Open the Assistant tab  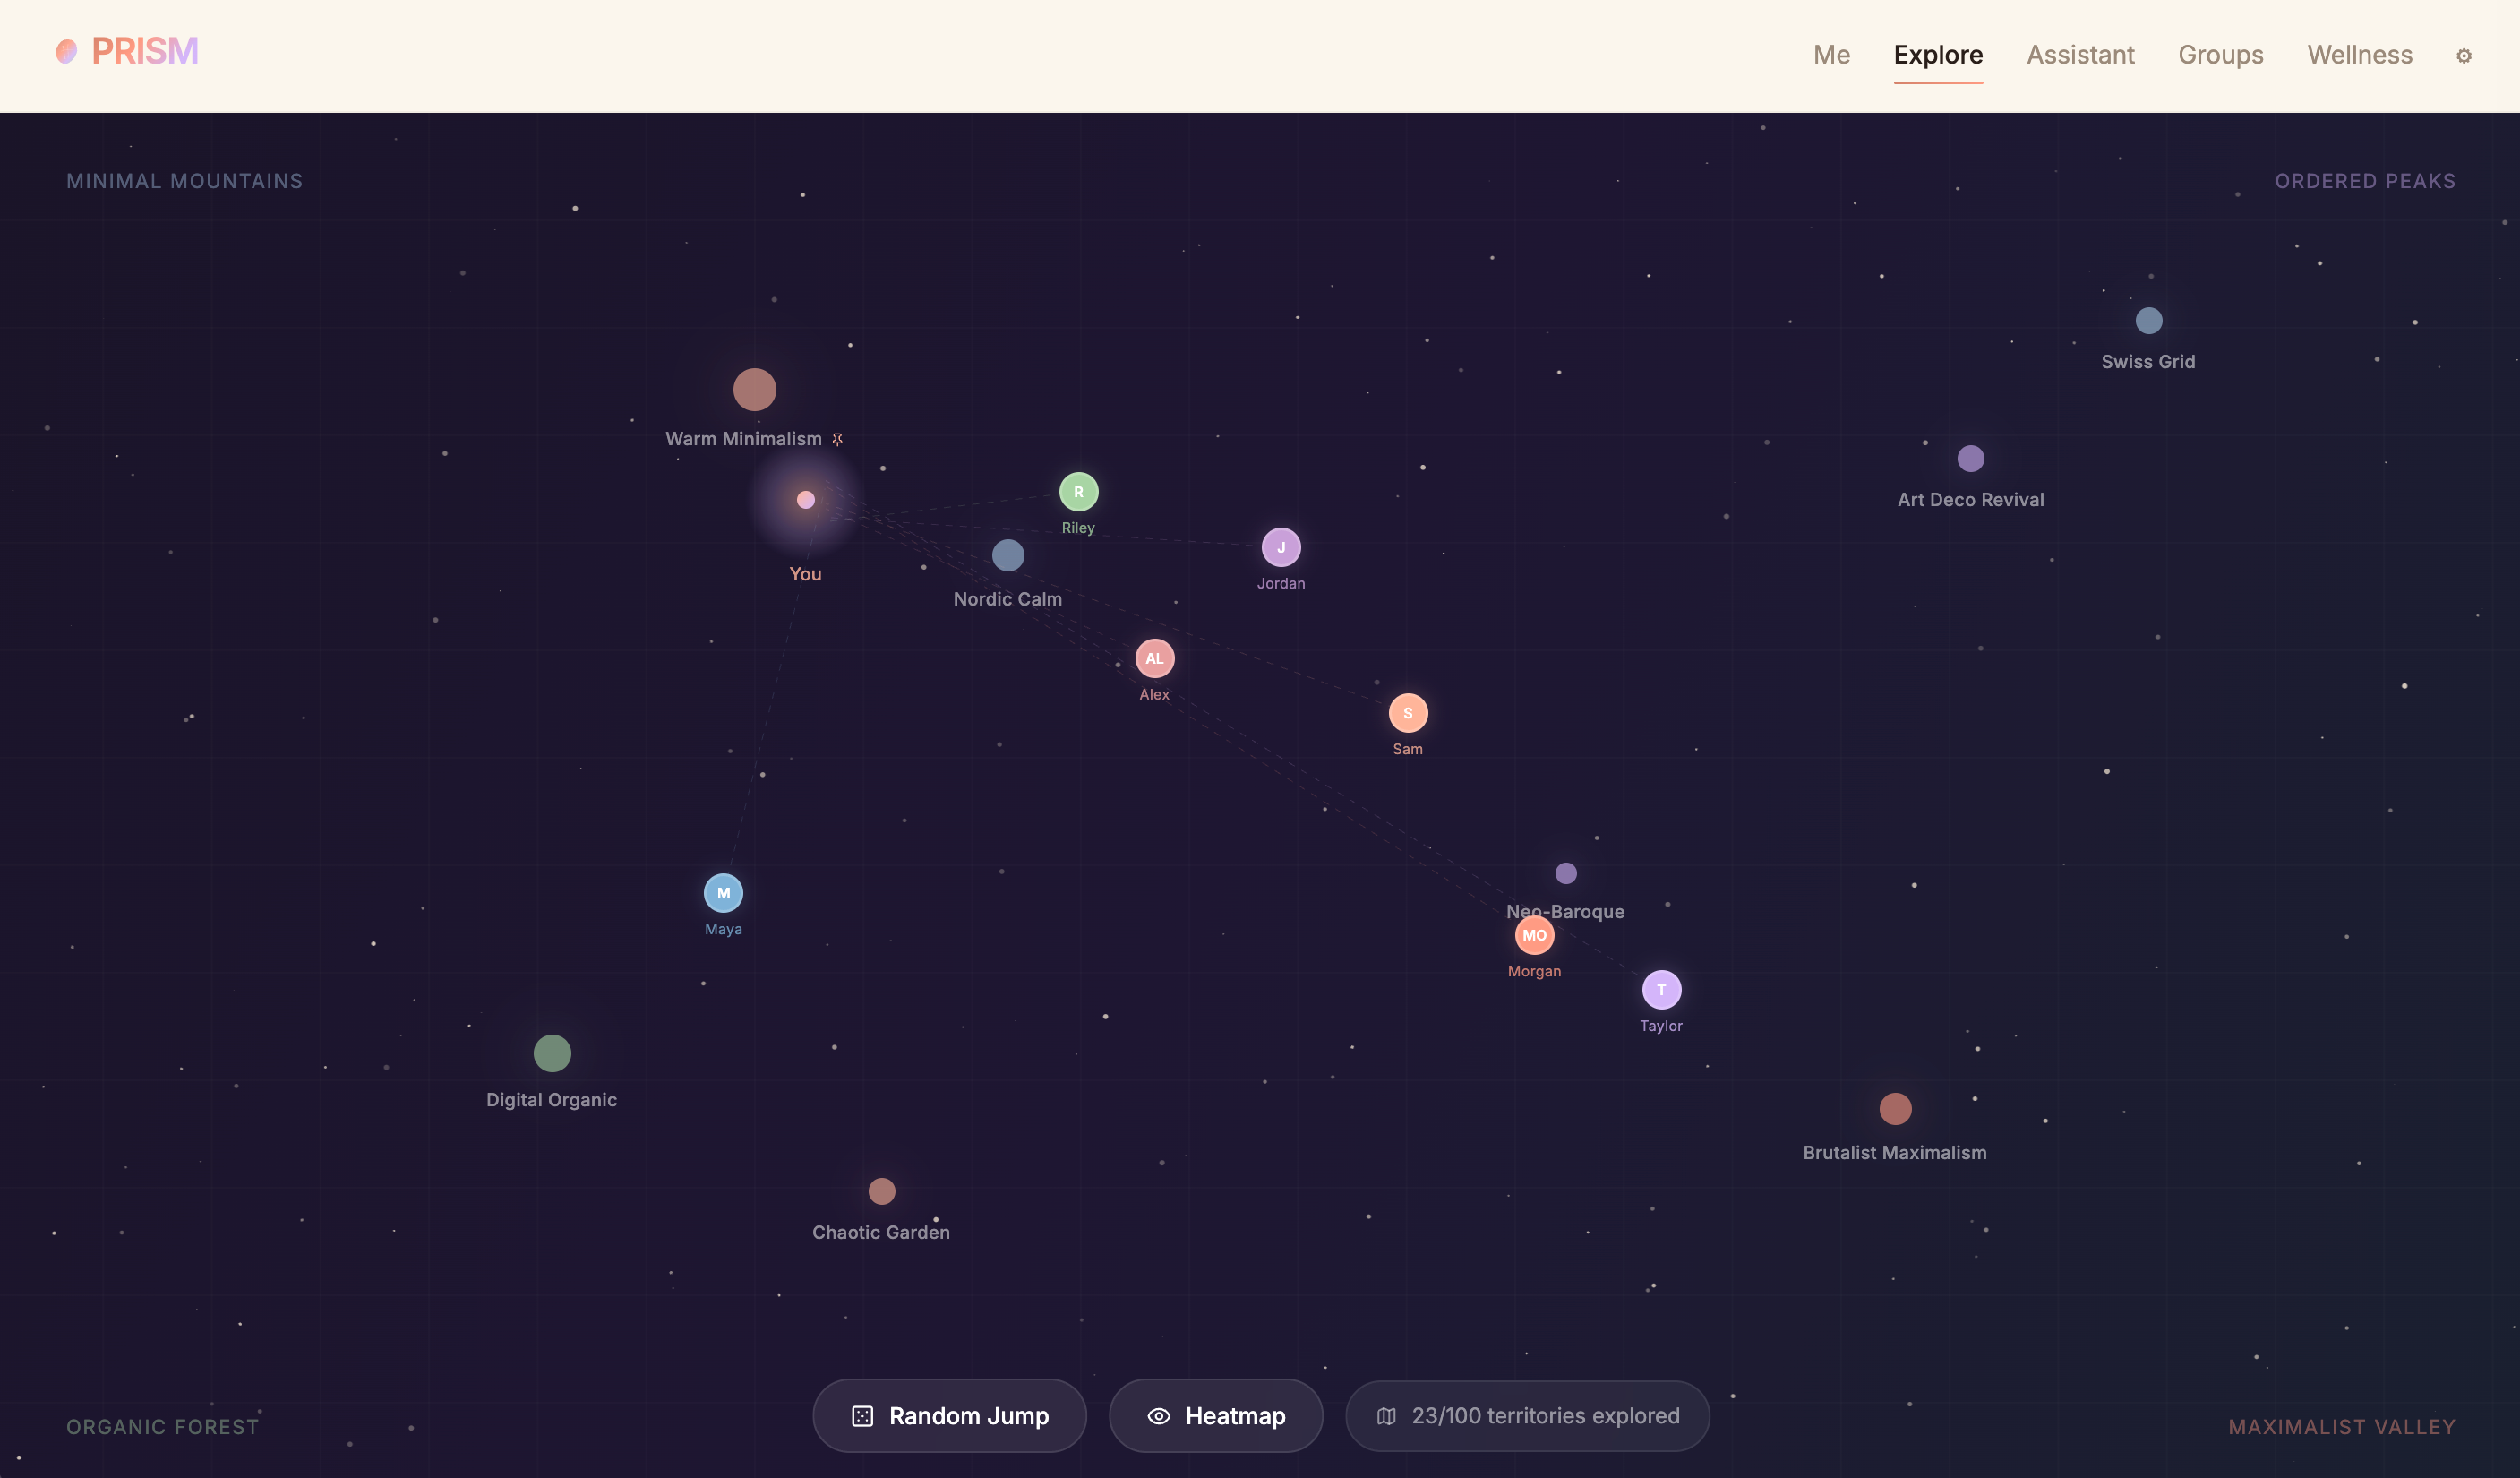(x=2080, y=55)
